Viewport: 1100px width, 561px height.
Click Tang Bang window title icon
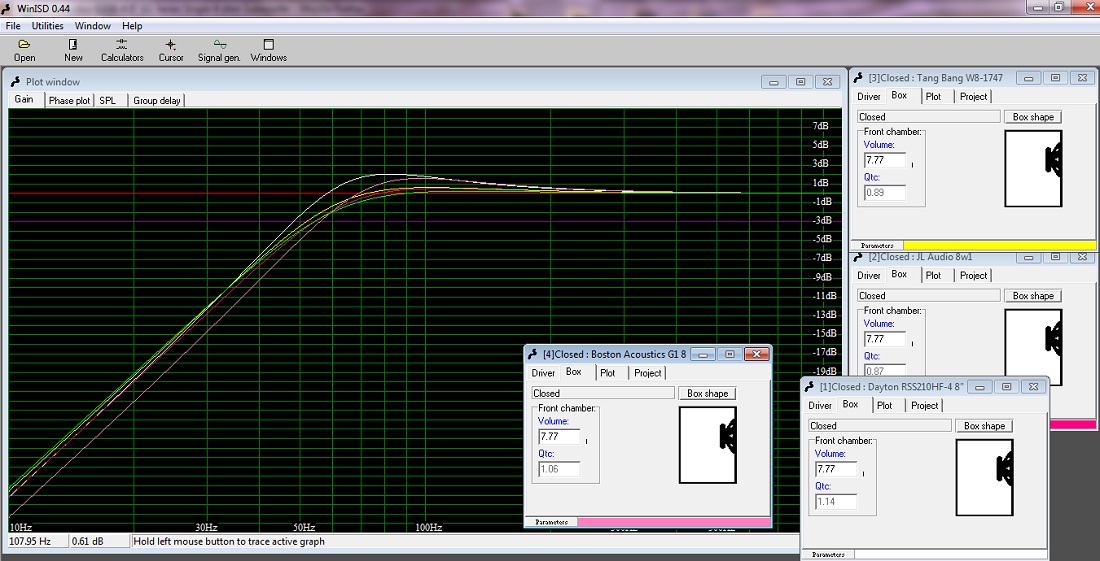pos(859,78)
